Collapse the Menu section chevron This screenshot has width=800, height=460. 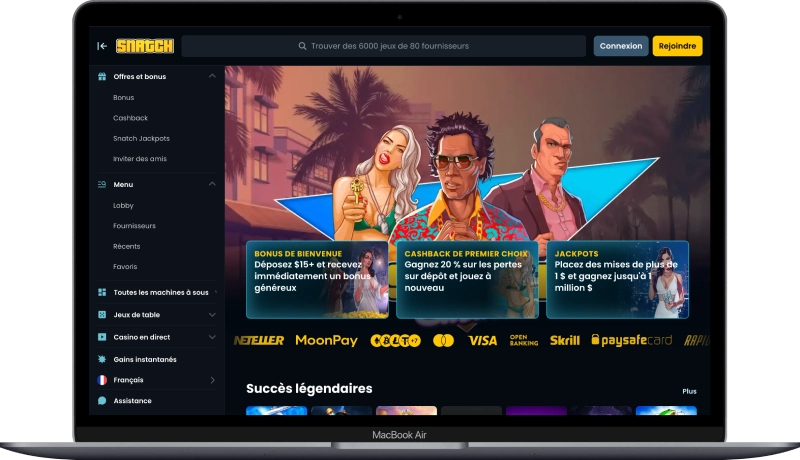tap(212, 184)
